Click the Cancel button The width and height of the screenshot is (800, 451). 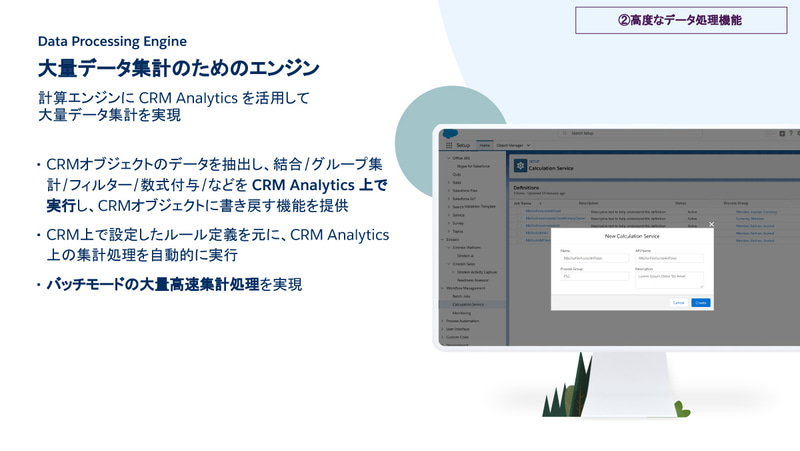[679, 303]
